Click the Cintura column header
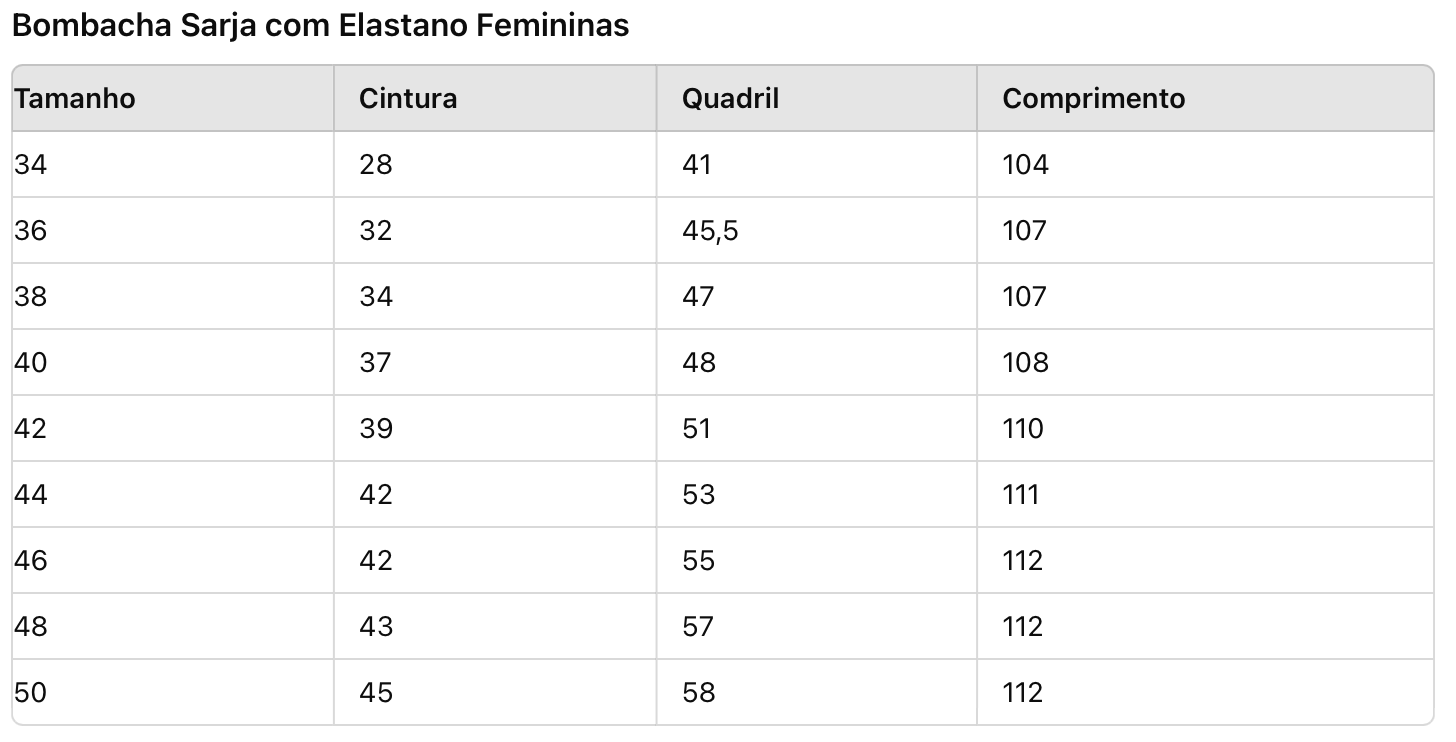 408,98
